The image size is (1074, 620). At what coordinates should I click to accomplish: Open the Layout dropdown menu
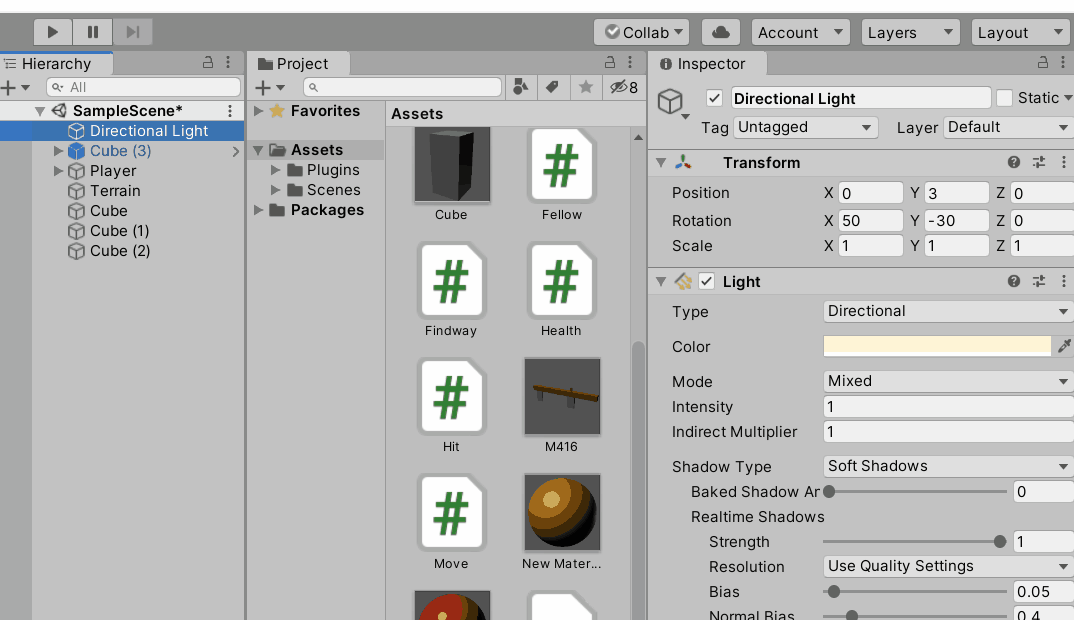coord(1019,32)
